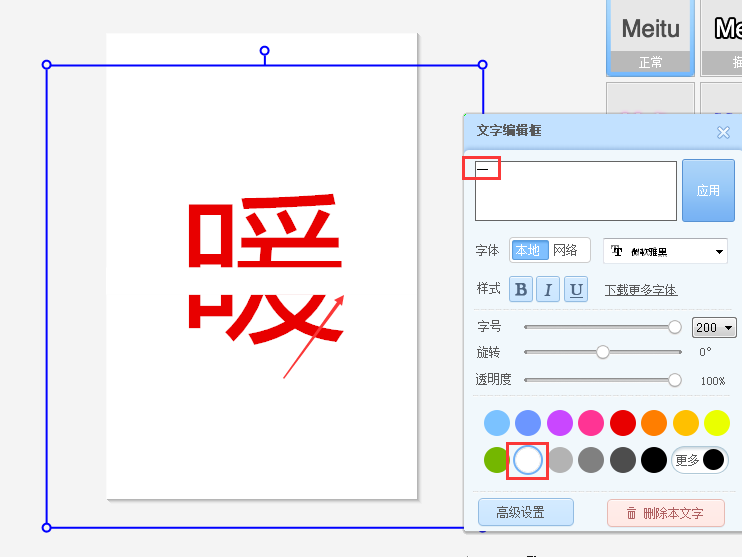
Task: Click inside the text input box
Action: 575,191
